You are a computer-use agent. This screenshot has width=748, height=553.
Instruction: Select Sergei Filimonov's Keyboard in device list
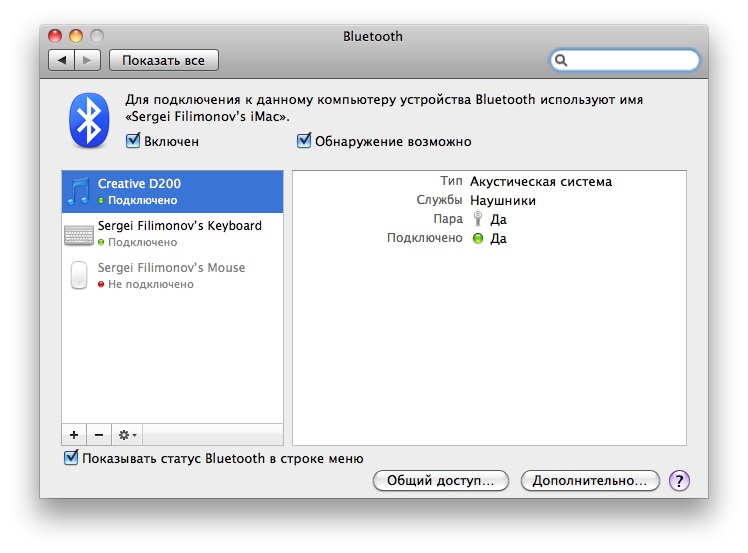173,233
